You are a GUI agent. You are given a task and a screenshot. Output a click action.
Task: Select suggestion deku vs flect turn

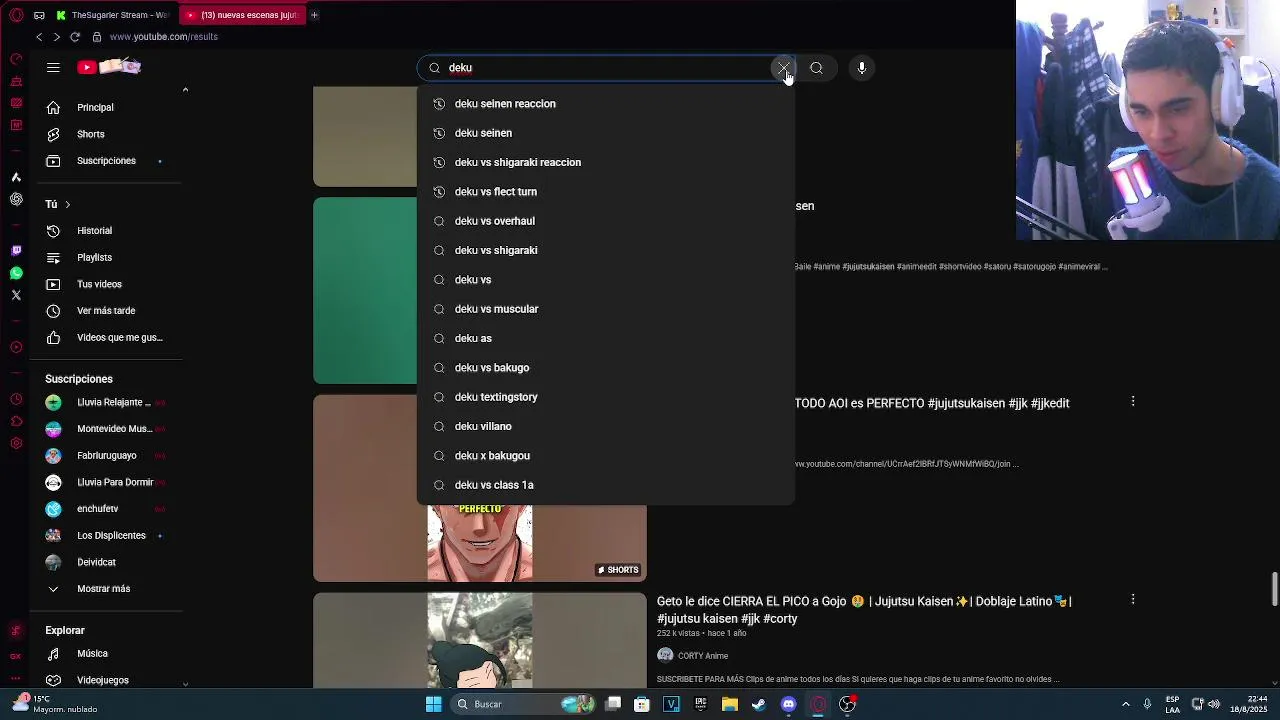606,192
